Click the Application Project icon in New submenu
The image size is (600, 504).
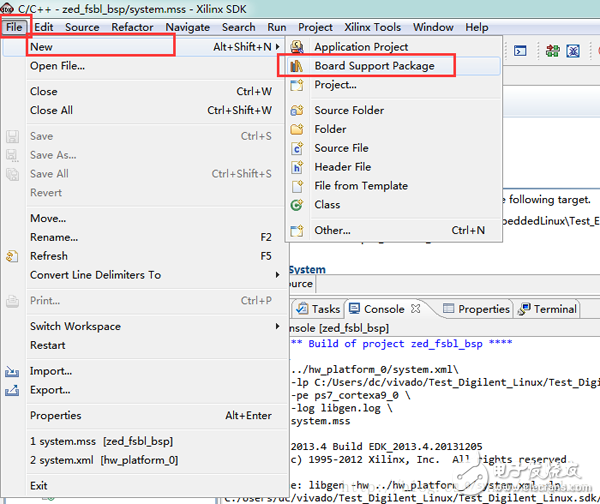(x=296, y=47)
